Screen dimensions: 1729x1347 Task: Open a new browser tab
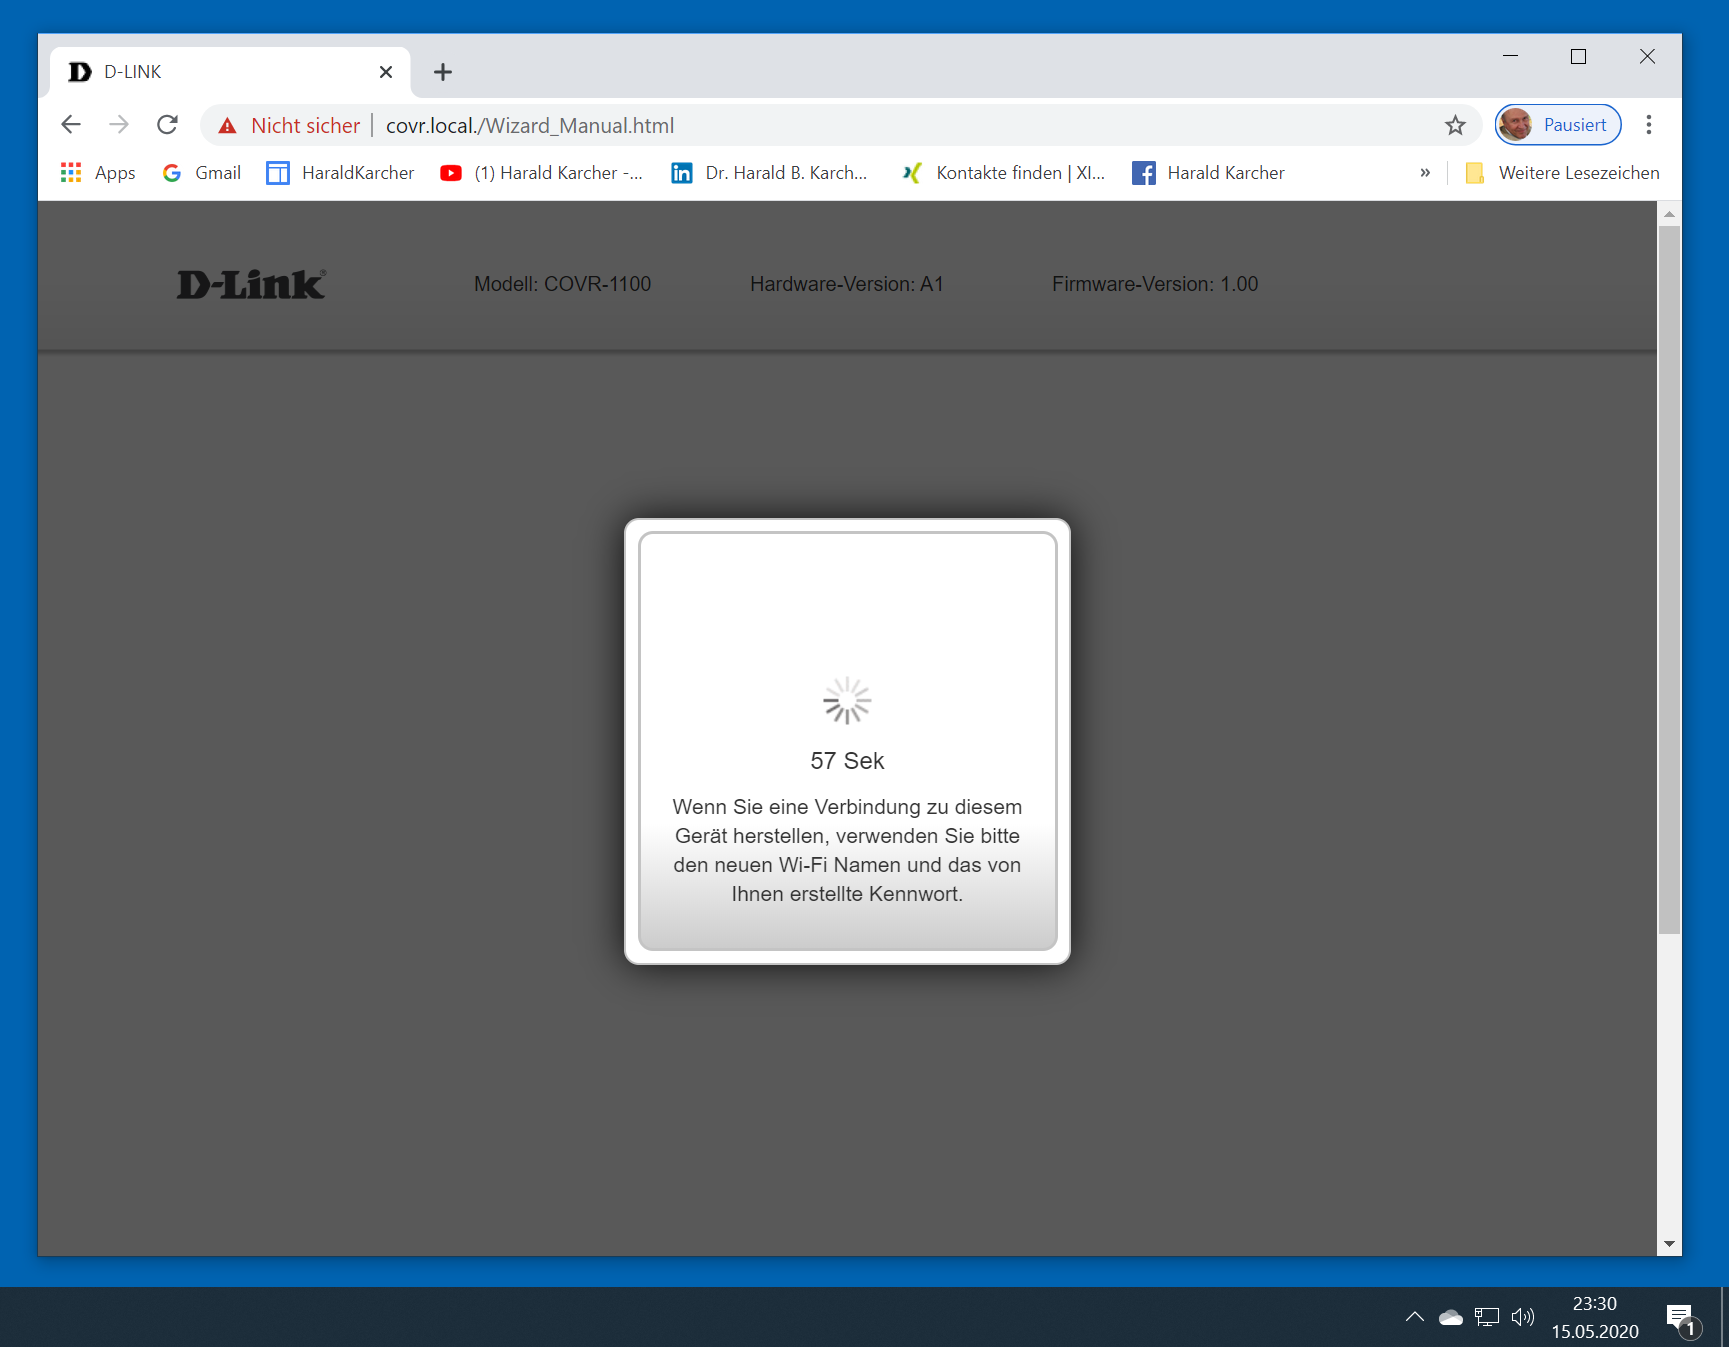point(443,72)
